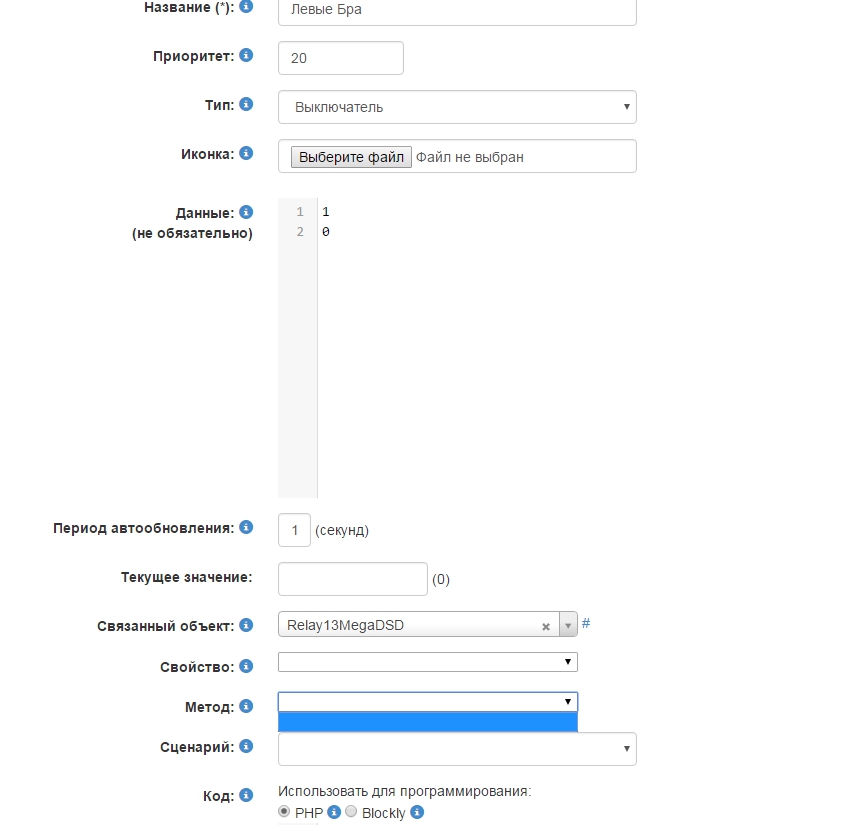Click the info icon next to Связанный объект
The width and height of the screenshot is (860, 825).
pos(246,625)
